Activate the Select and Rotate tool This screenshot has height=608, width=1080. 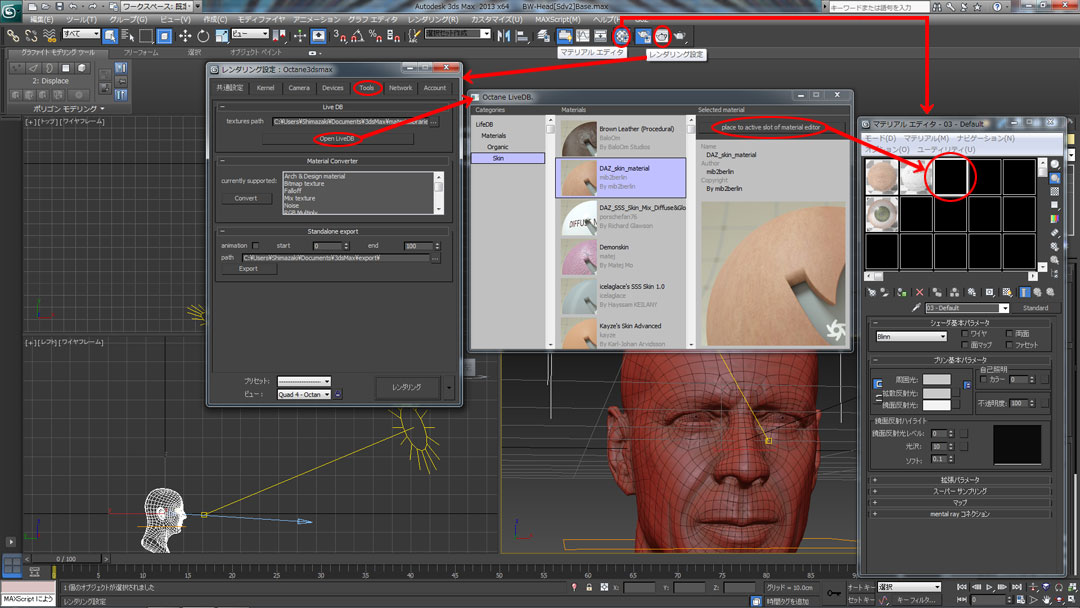(203, 36)
